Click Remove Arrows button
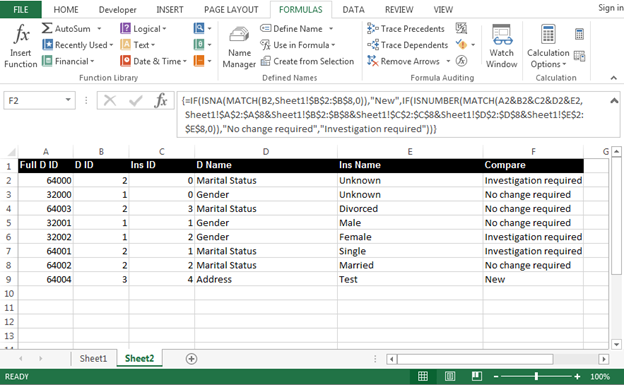This screenshot has width=624, height=385. (x=403, y=61)
